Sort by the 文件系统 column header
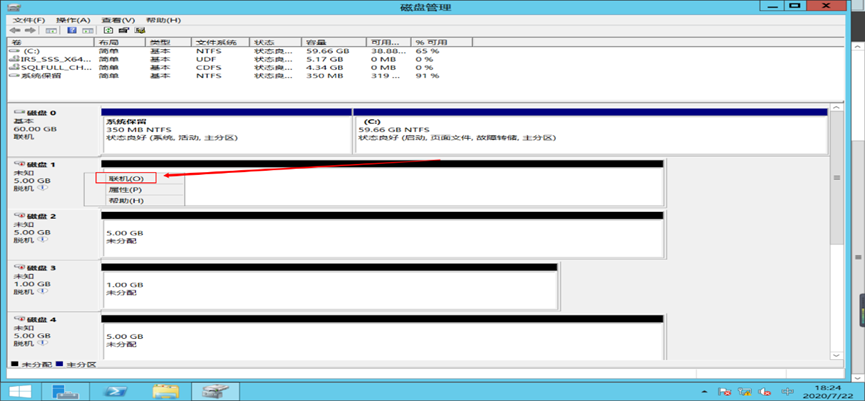This screenshot has width=865, height=401. pyautogui.click(x=220, y=42)
